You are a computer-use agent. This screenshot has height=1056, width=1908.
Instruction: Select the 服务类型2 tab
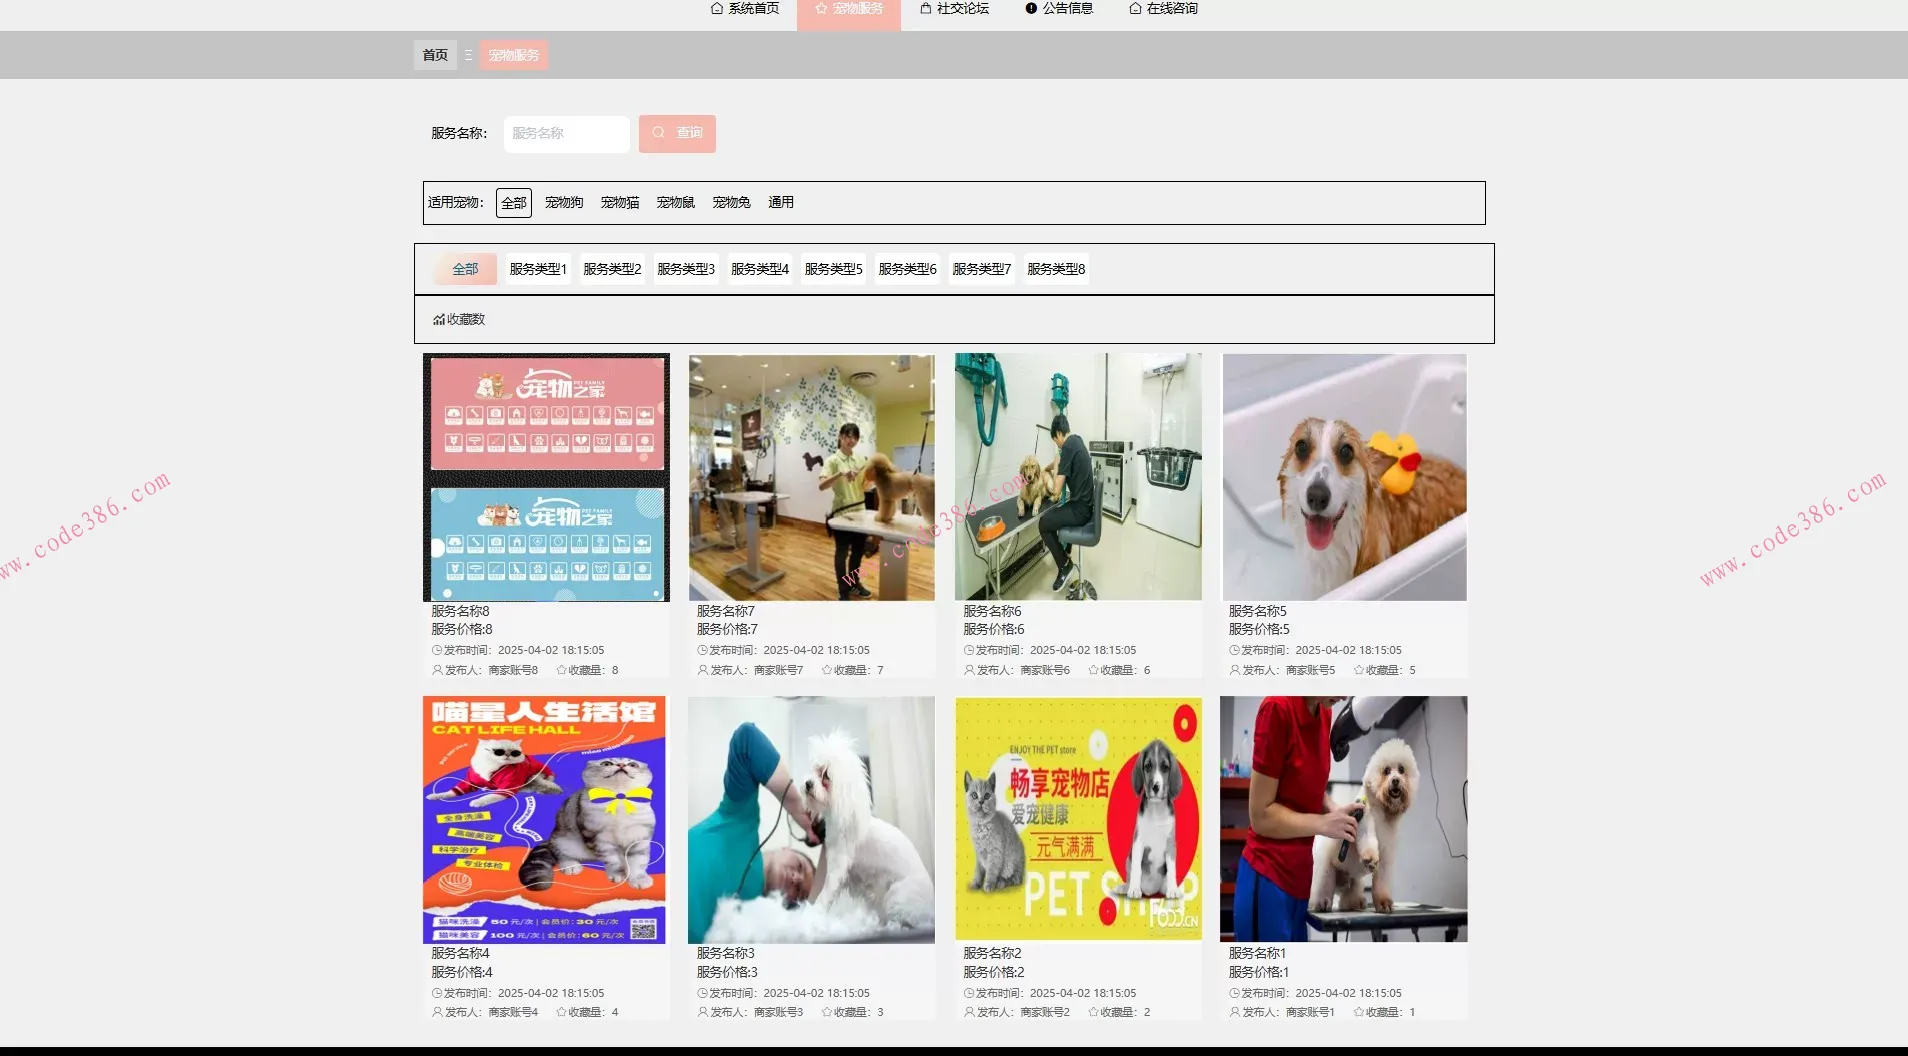(x=612, y=269)
